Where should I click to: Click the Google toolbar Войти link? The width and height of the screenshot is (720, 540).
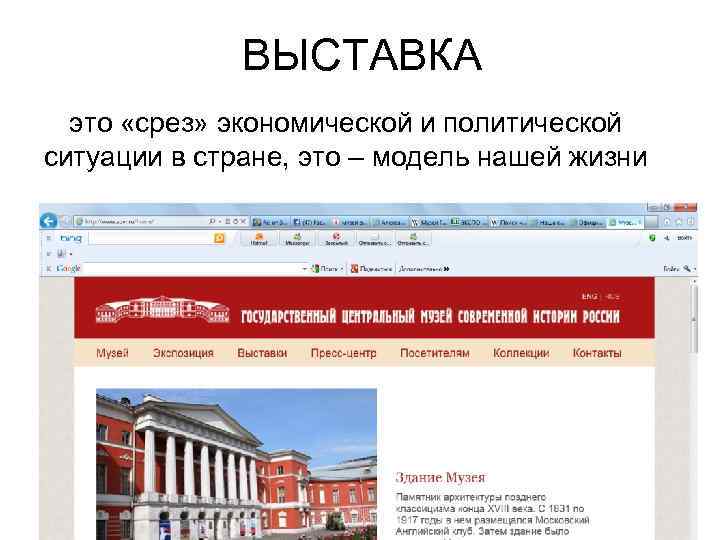[671, 269]
